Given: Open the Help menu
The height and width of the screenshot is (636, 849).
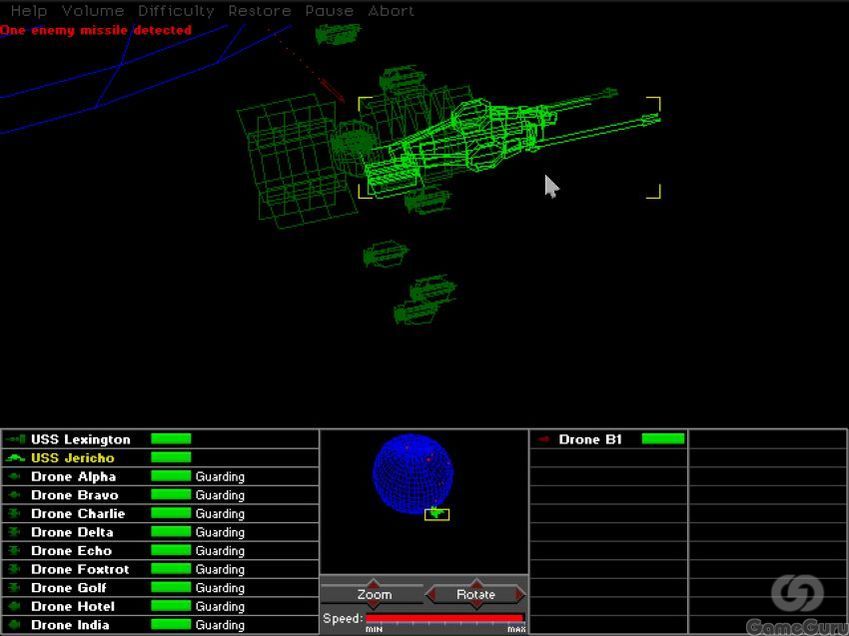Looking at the screenshot, I should [x=29, y=11].
